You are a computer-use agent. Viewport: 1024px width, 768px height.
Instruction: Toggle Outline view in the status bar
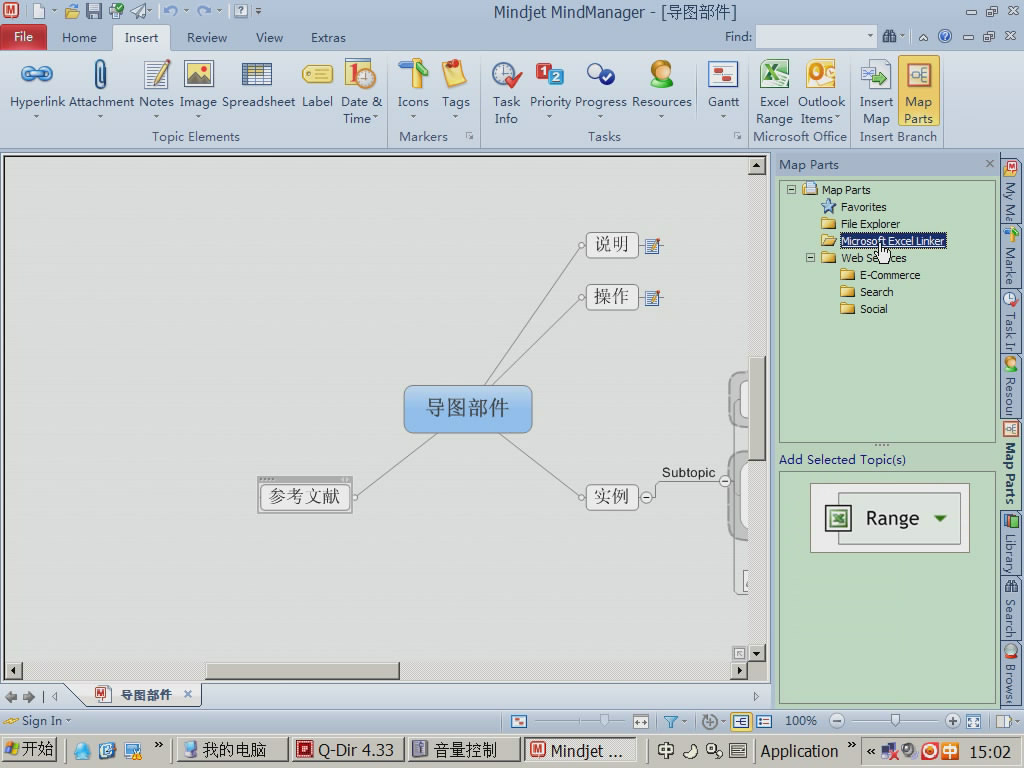pyautogui.click(x=764, y=721)
